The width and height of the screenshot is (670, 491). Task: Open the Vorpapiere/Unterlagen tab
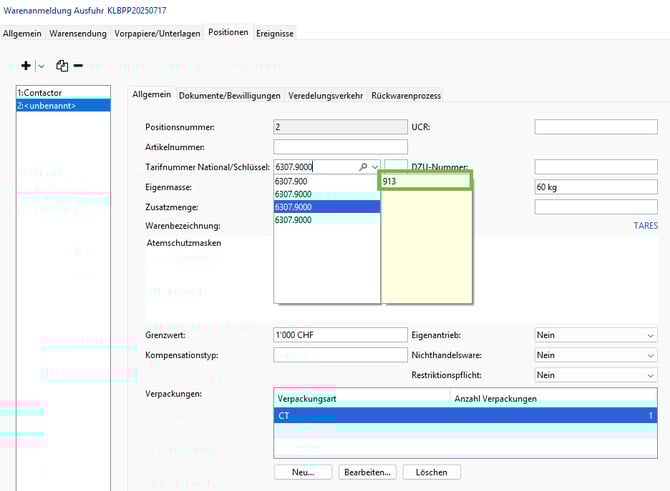click(x=157, y=33)
